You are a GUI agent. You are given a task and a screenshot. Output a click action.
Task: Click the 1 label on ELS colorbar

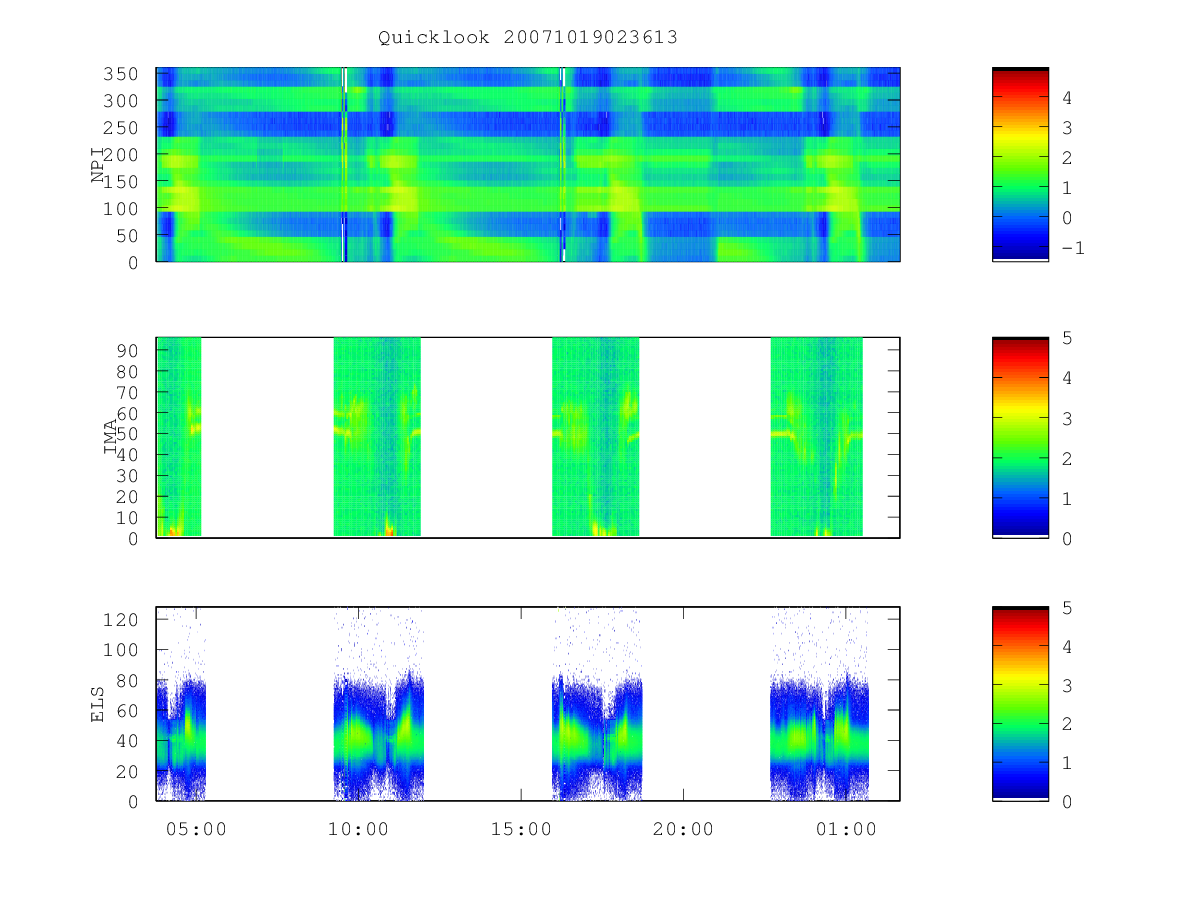point(1067,763)
